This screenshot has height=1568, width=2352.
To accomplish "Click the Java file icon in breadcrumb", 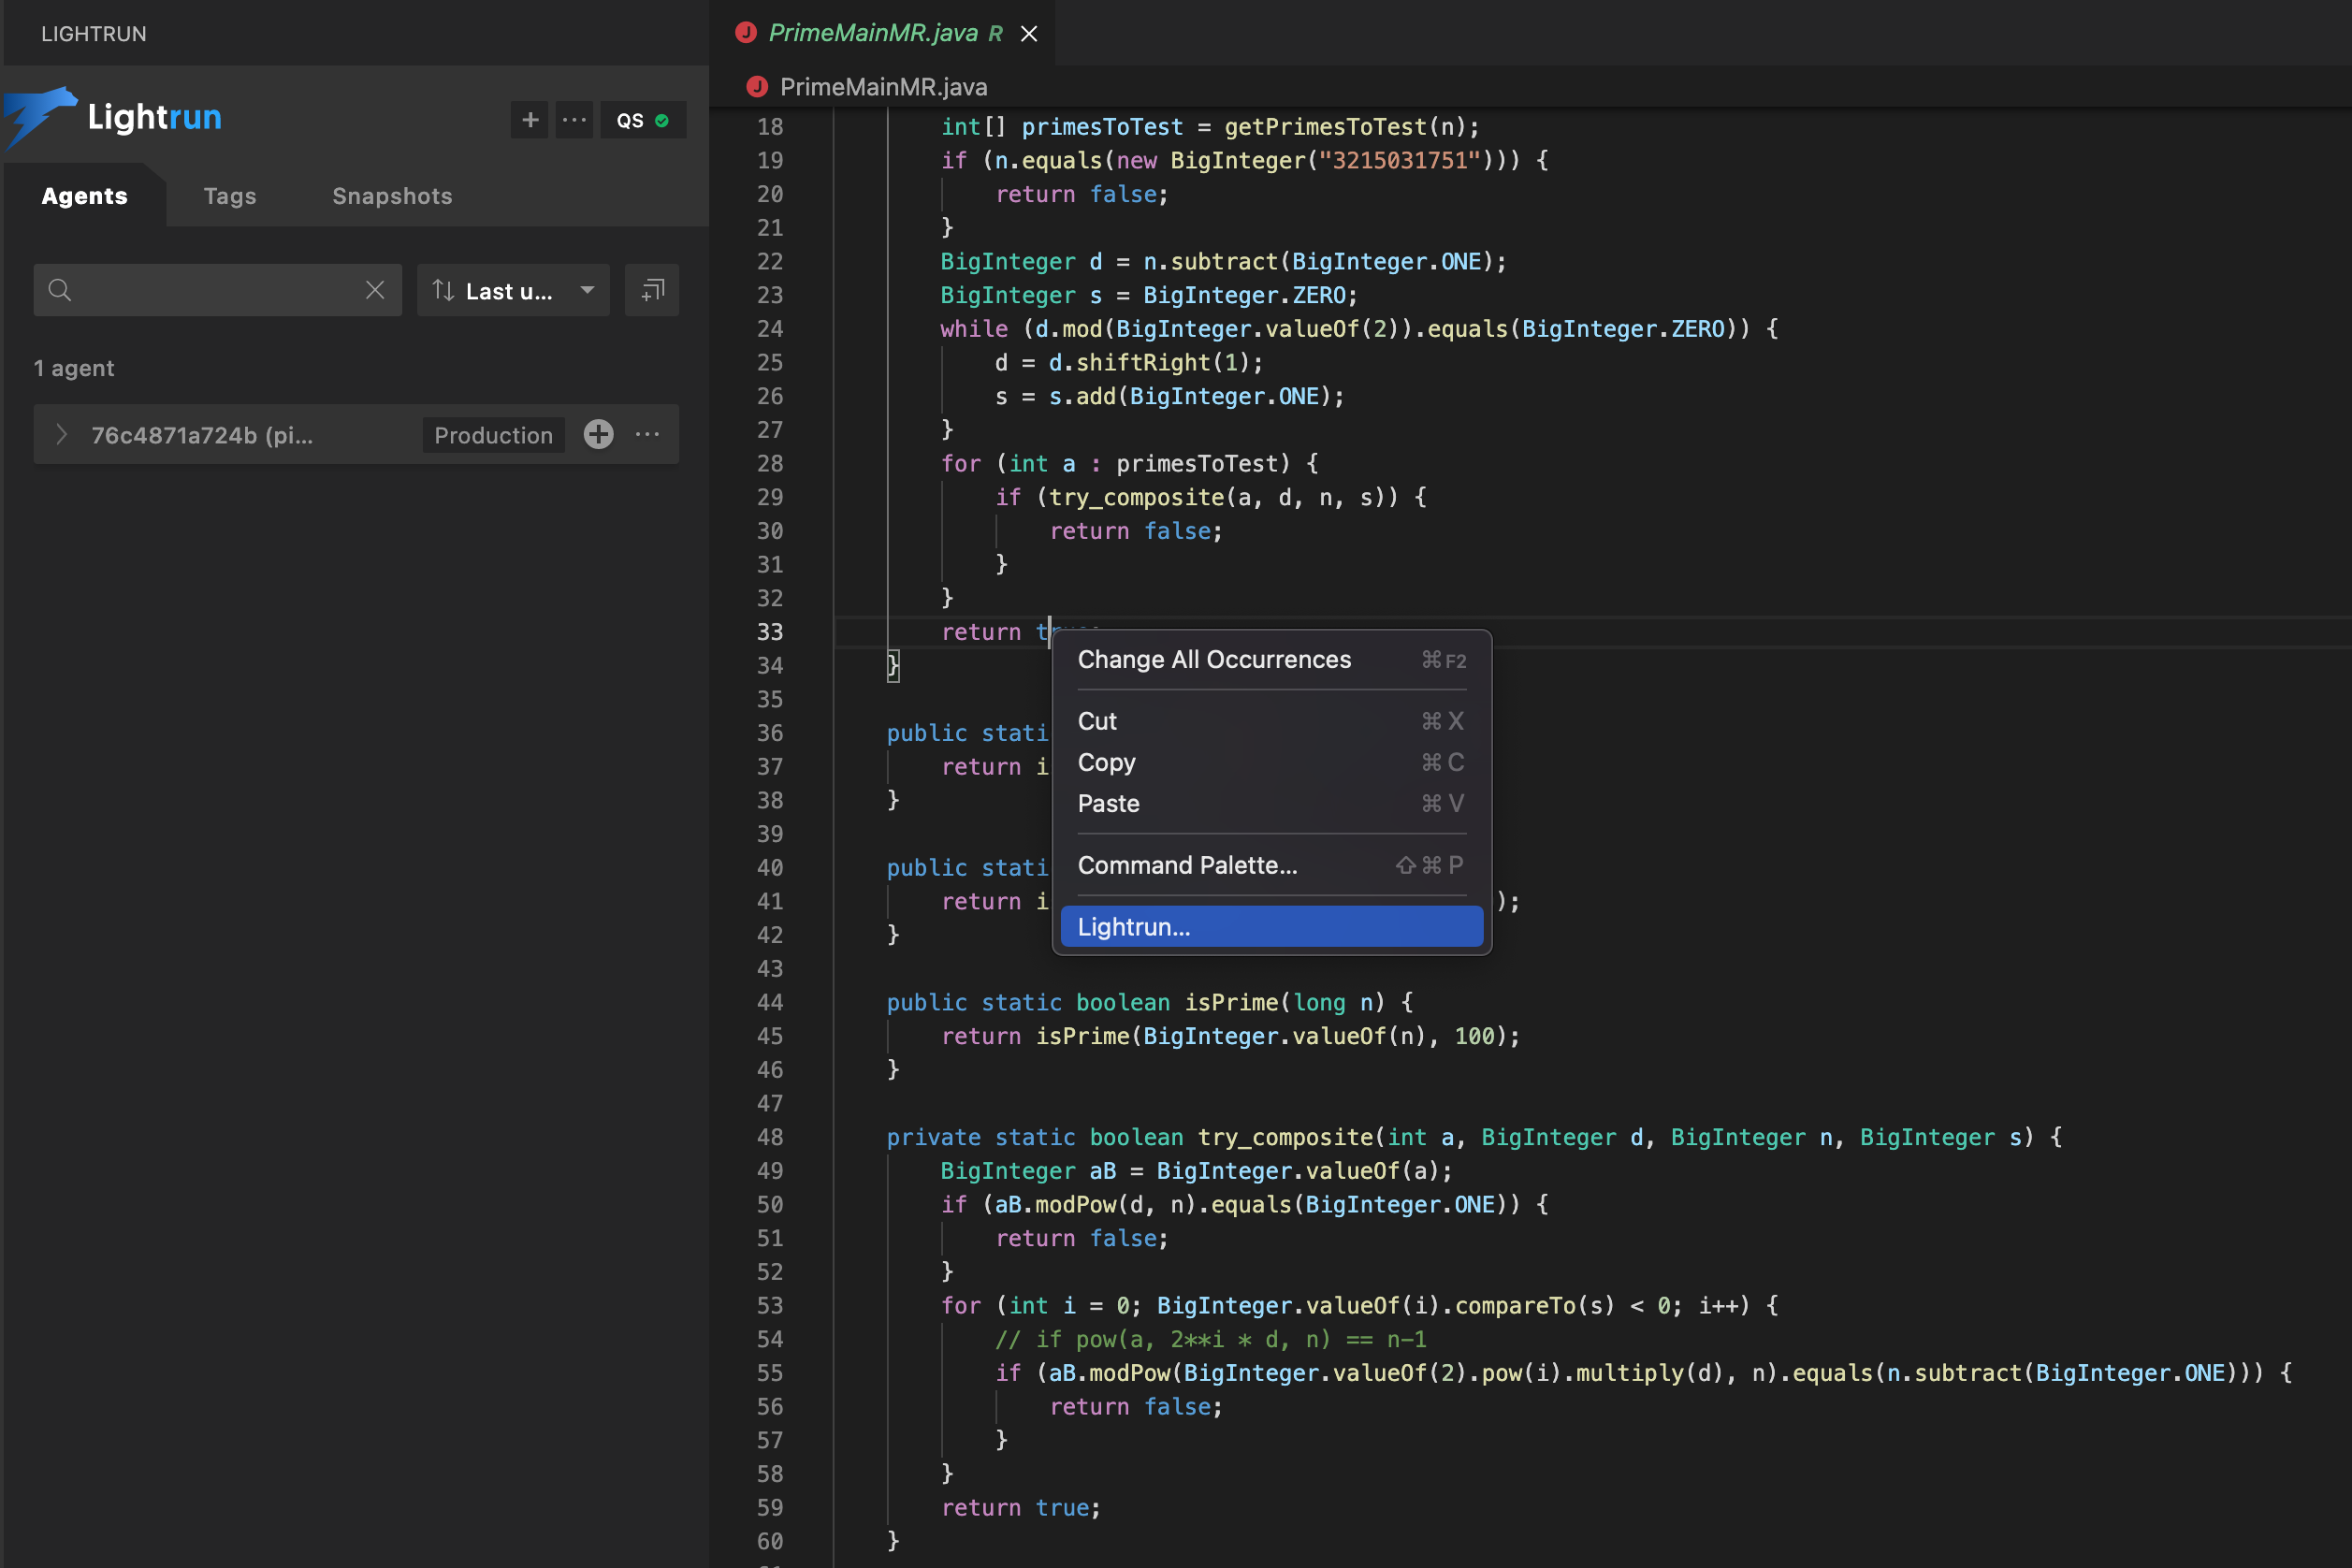I will tap(757, 87).
